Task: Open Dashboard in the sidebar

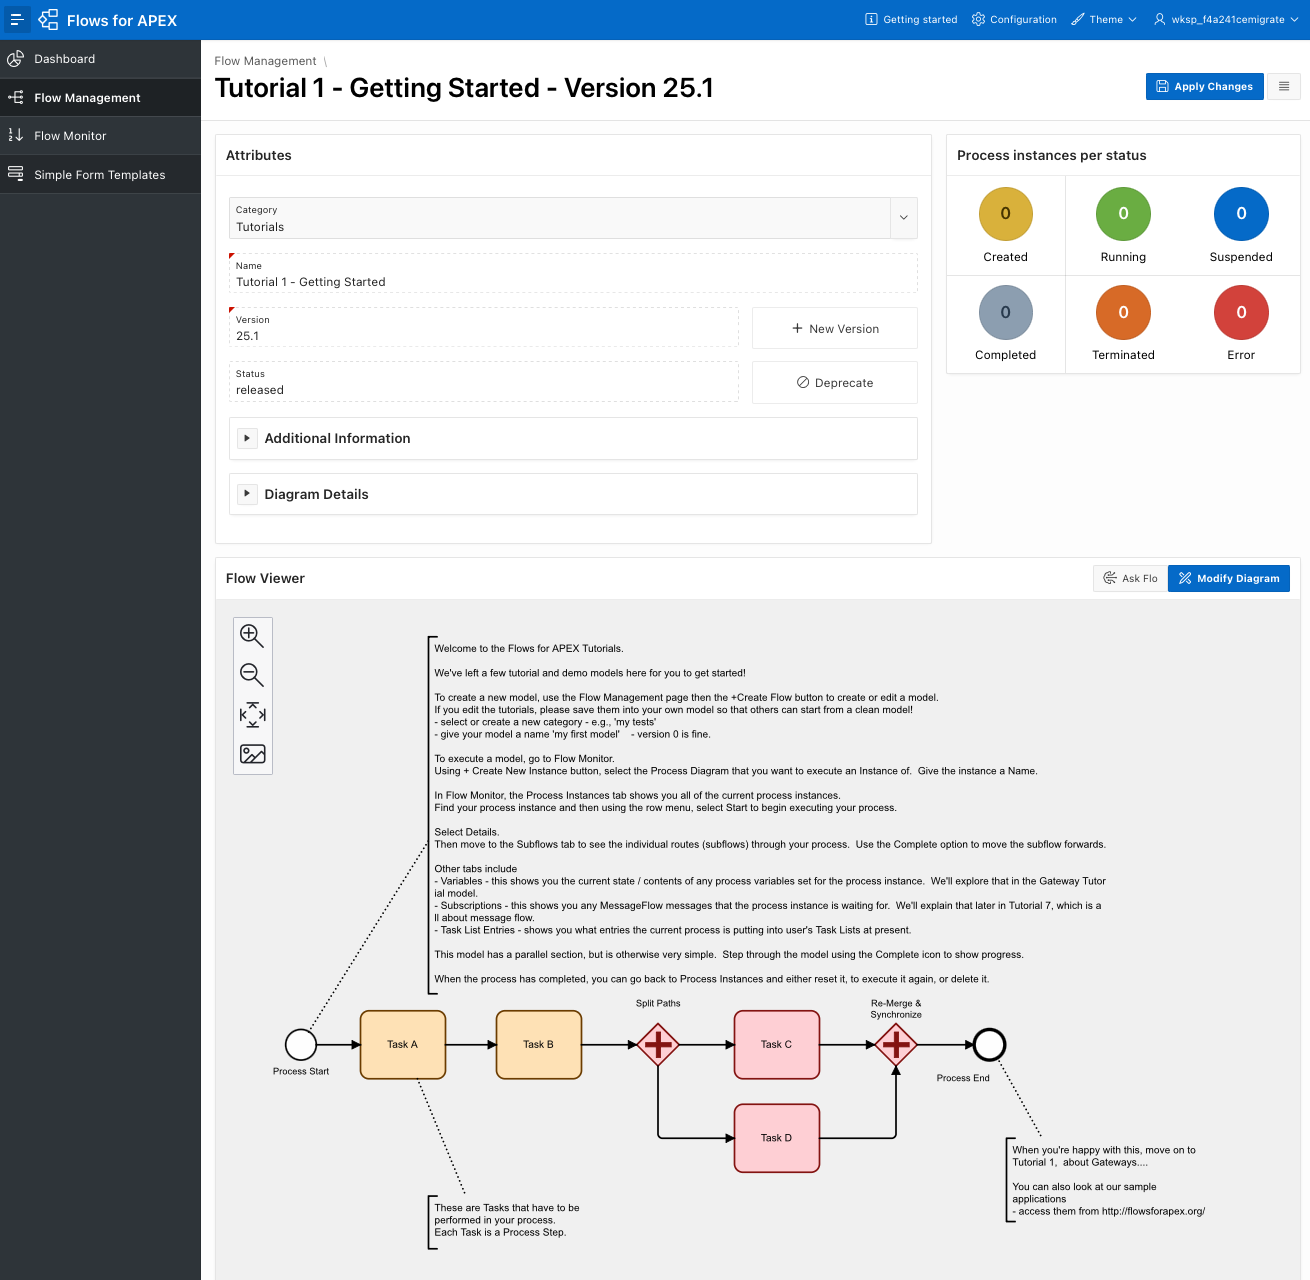Action: (x=100, y=59)
